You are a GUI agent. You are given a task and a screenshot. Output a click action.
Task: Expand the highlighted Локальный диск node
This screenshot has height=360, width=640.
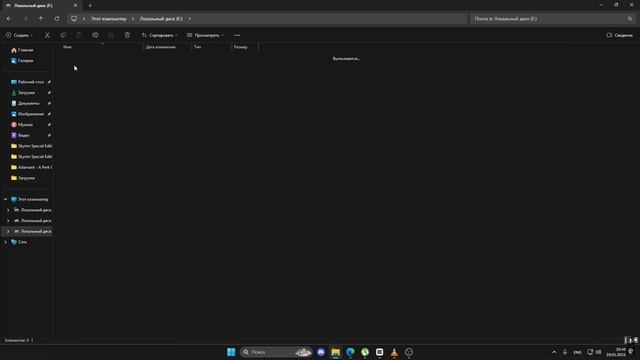pos(8,231)
